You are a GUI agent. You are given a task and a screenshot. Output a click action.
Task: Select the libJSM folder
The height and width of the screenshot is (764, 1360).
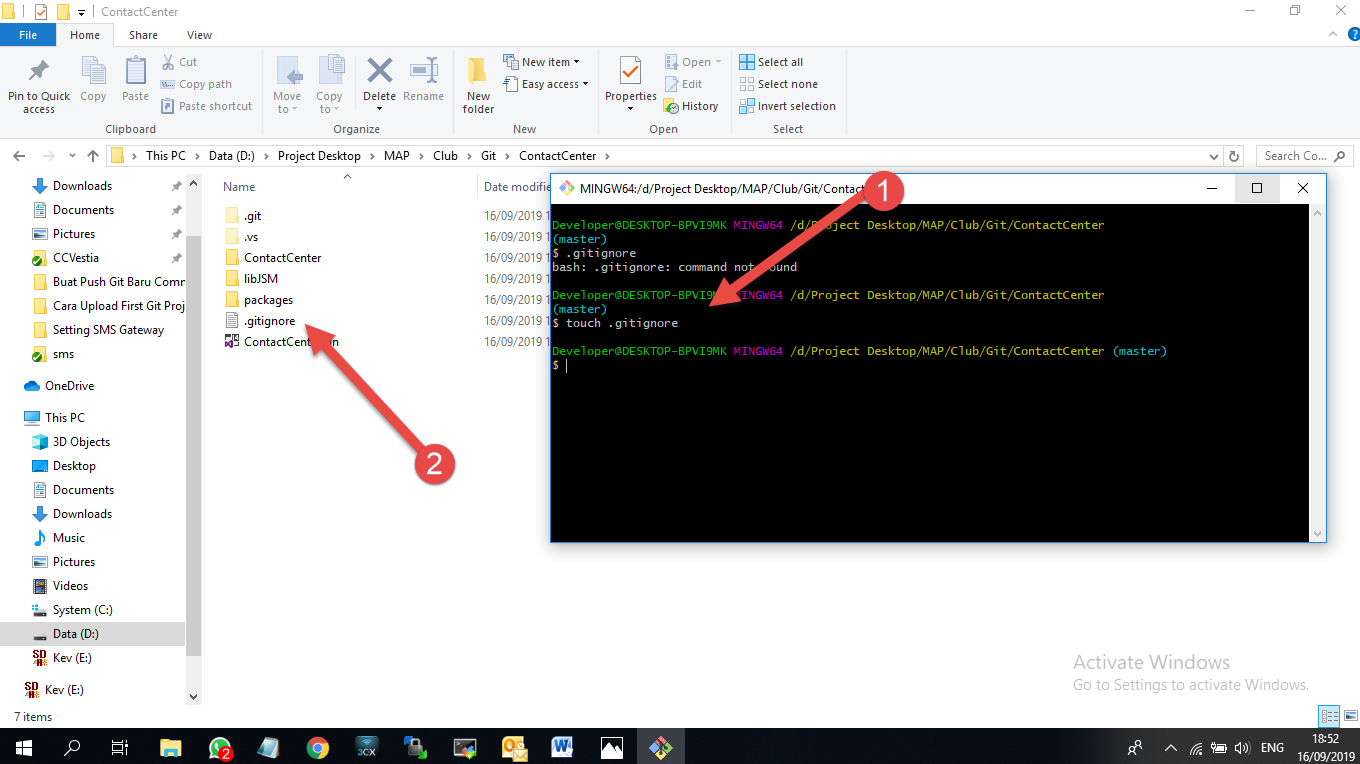261,279
